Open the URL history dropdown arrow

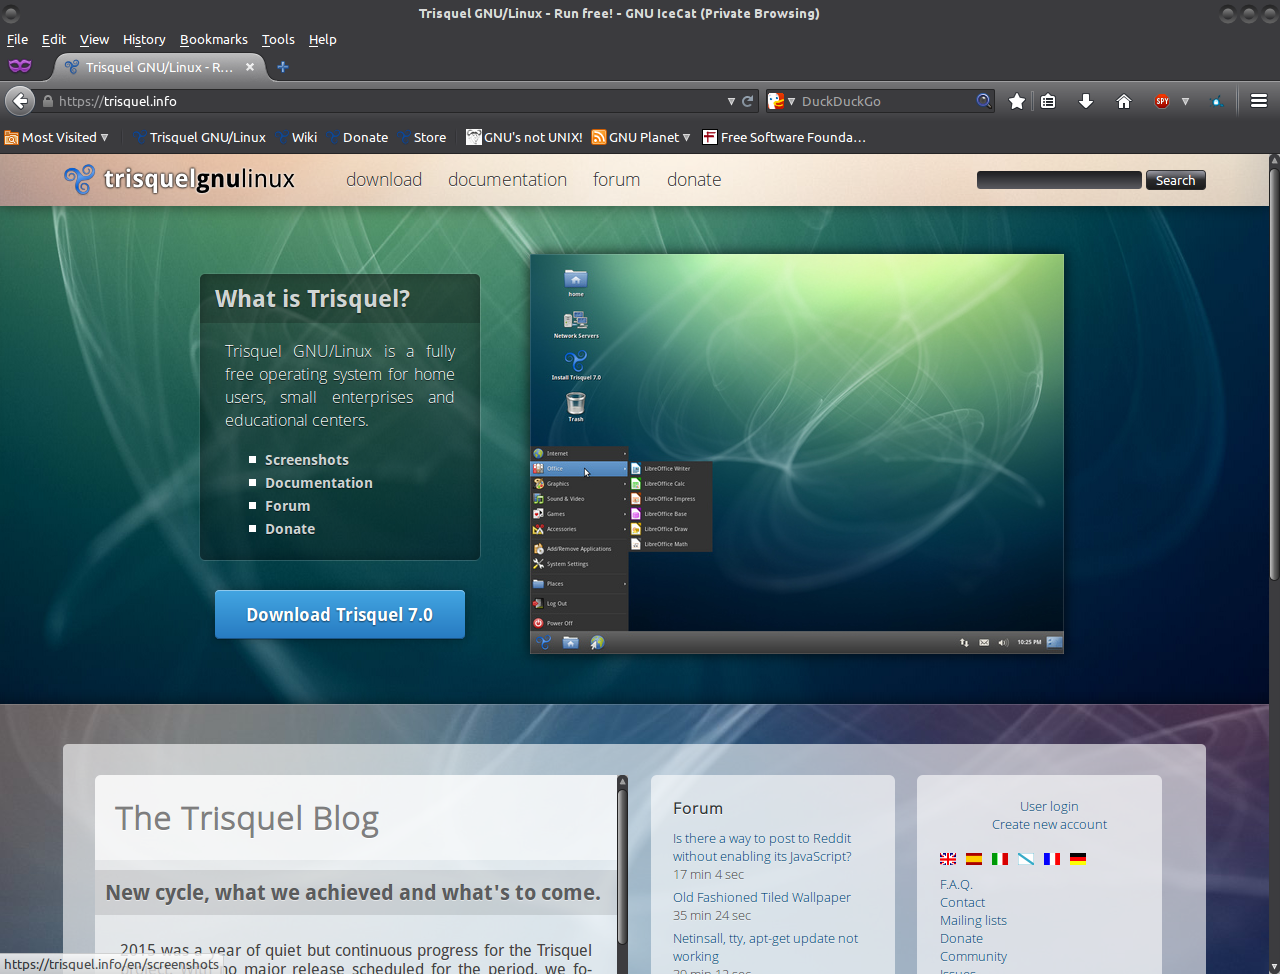[x=731, y=101]
